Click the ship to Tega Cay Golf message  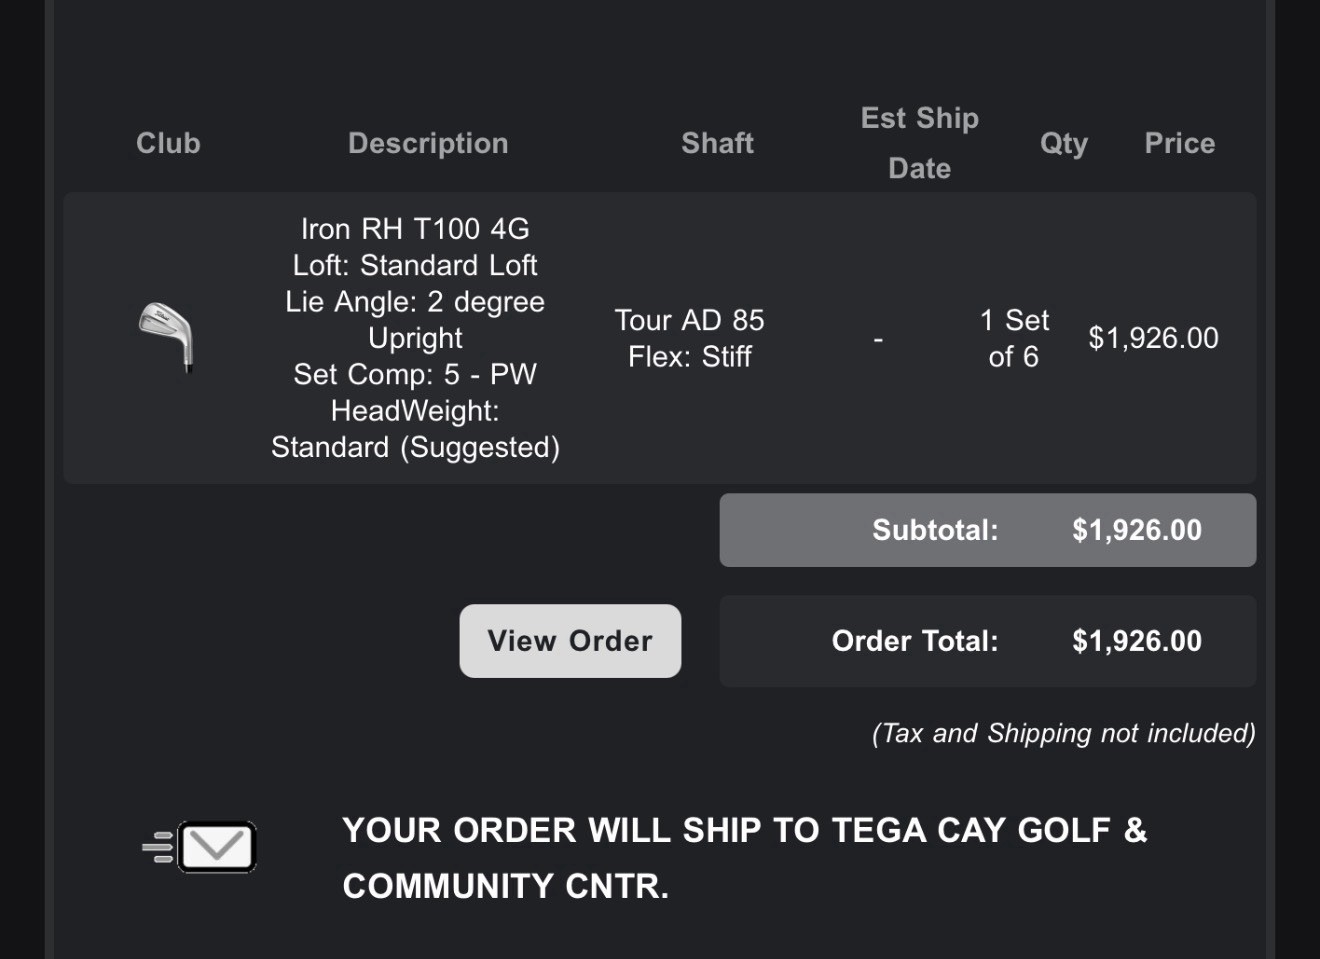pyautogui.click(x=745, y=858)
